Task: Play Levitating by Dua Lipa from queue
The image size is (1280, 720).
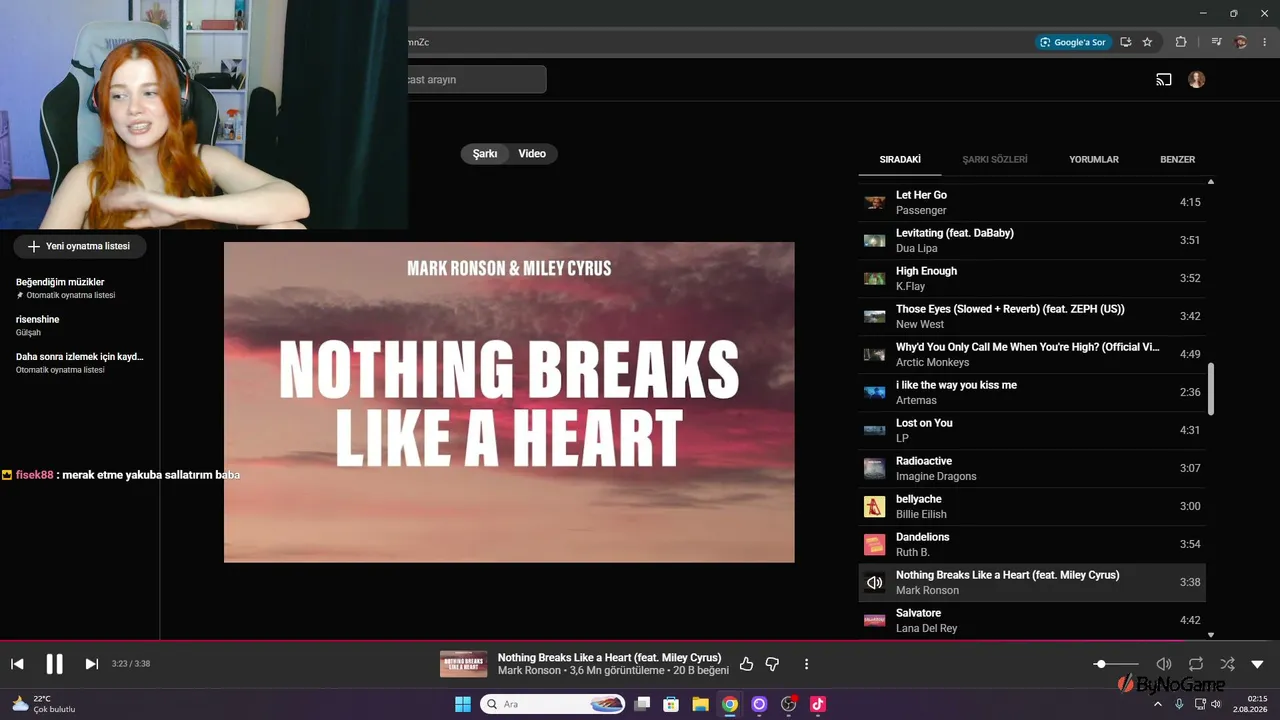Action: point(1032,241)
